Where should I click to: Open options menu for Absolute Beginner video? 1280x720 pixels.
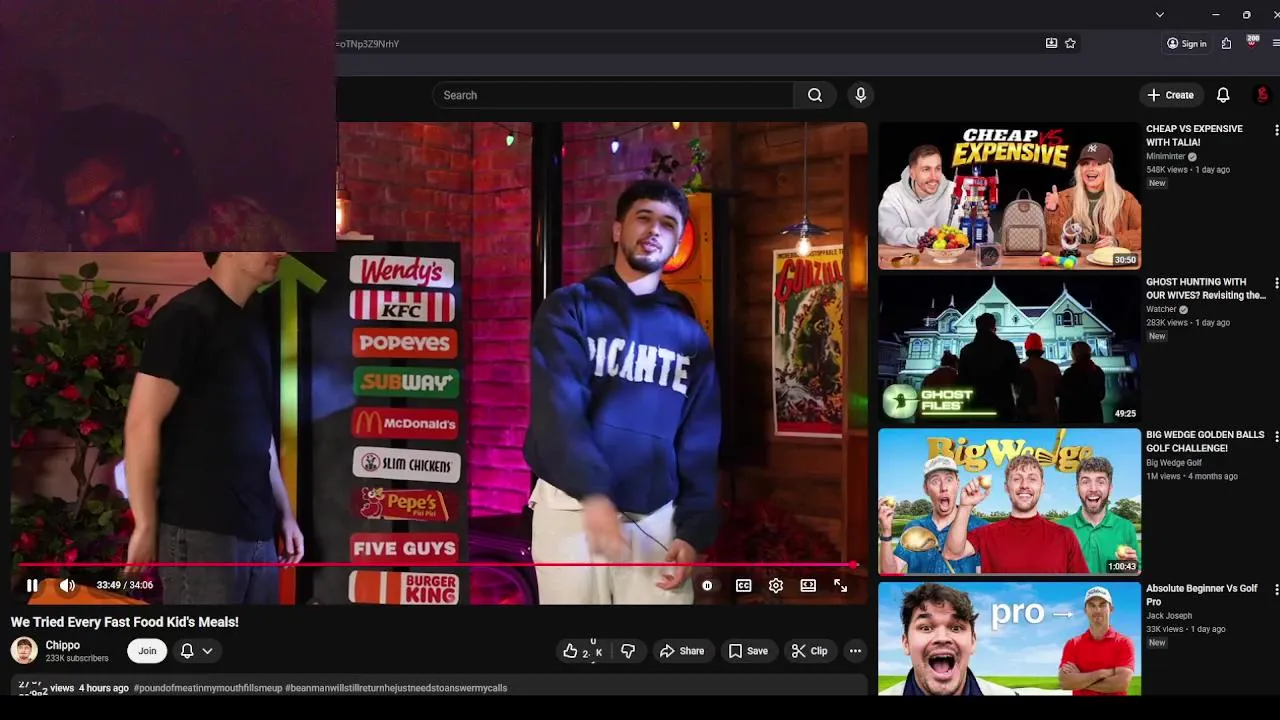pos(1275,589)
